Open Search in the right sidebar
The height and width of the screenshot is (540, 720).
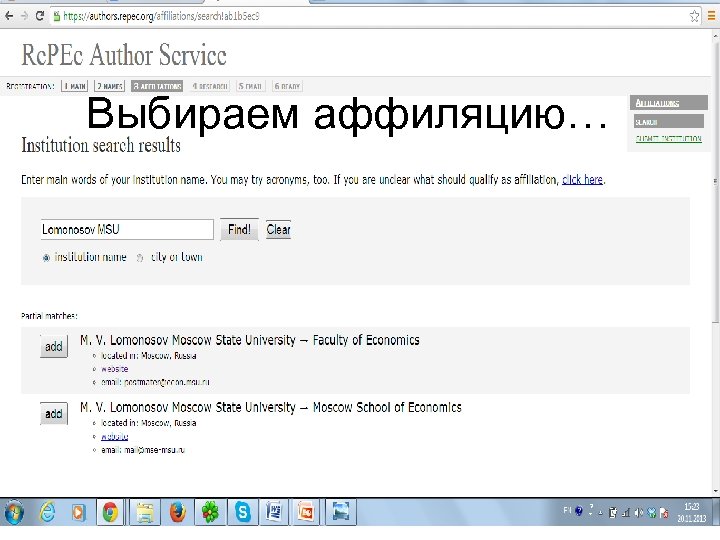pyautogui.click(x=669, y=122)
